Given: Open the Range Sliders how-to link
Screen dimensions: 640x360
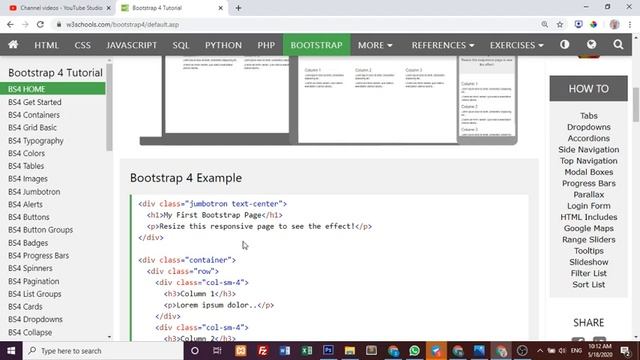Looking at the screenshot, I should 589,240.
